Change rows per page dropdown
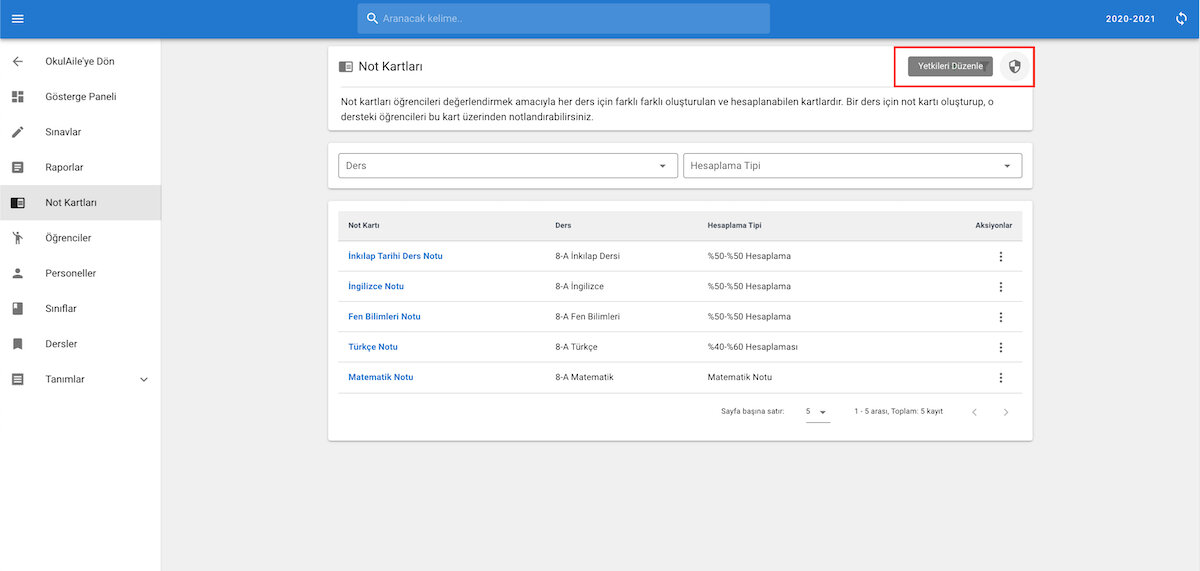The height and width of the screenshot is (571, 1200). click(817, 412)
